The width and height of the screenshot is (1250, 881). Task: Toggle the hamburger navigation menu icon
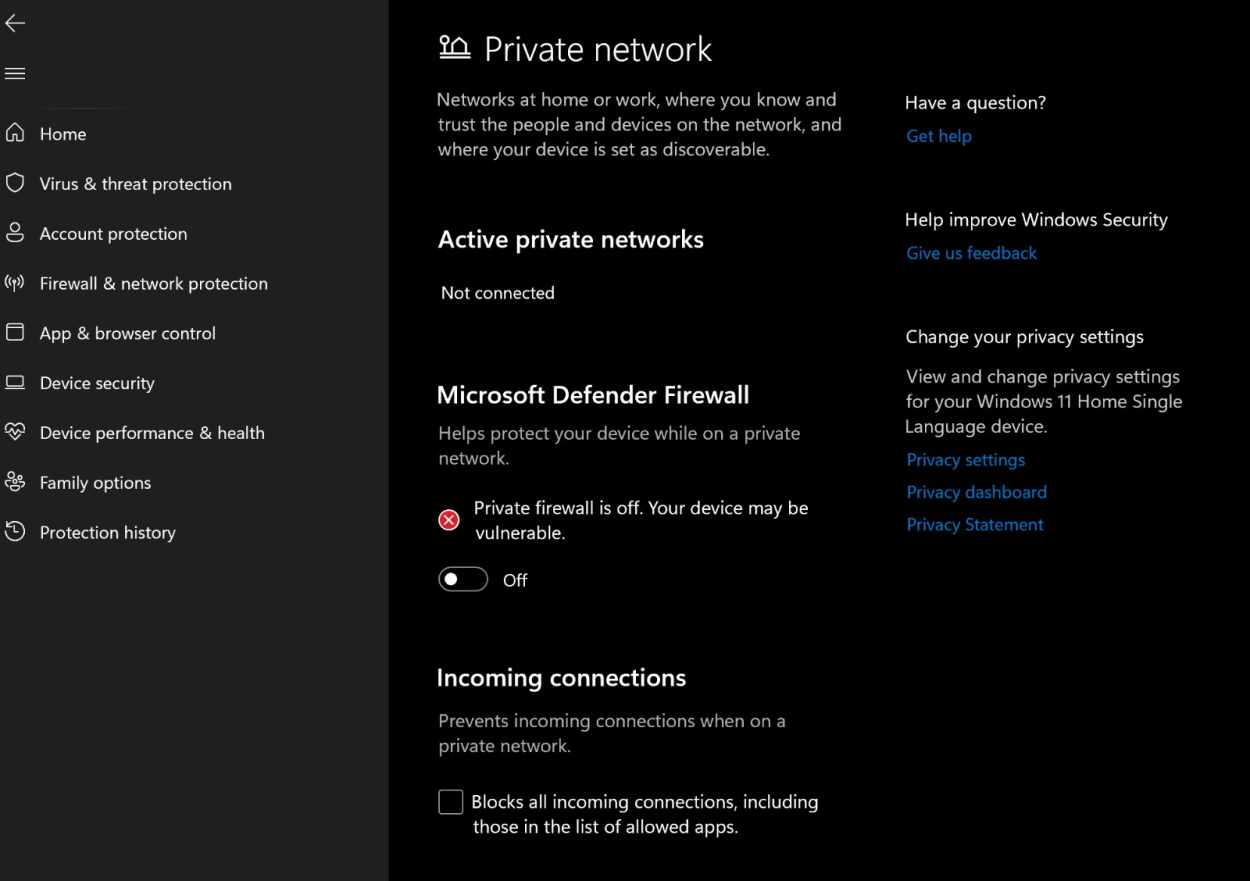(x=15, y=74)
